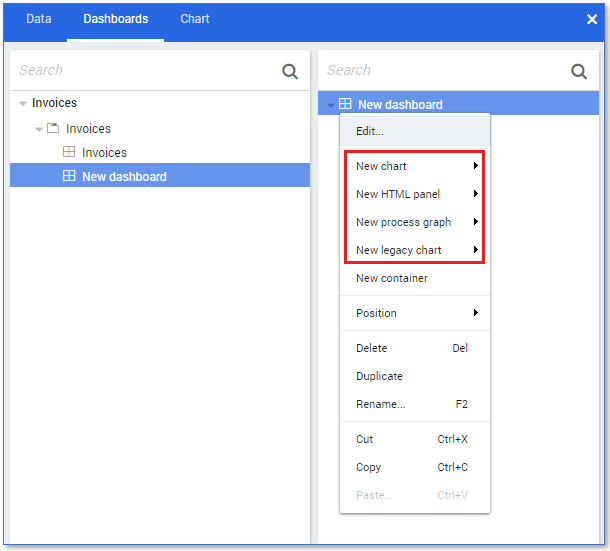Choose New container menu entry
The height and width of the screenshot is (551, 610).
point(392,278)
